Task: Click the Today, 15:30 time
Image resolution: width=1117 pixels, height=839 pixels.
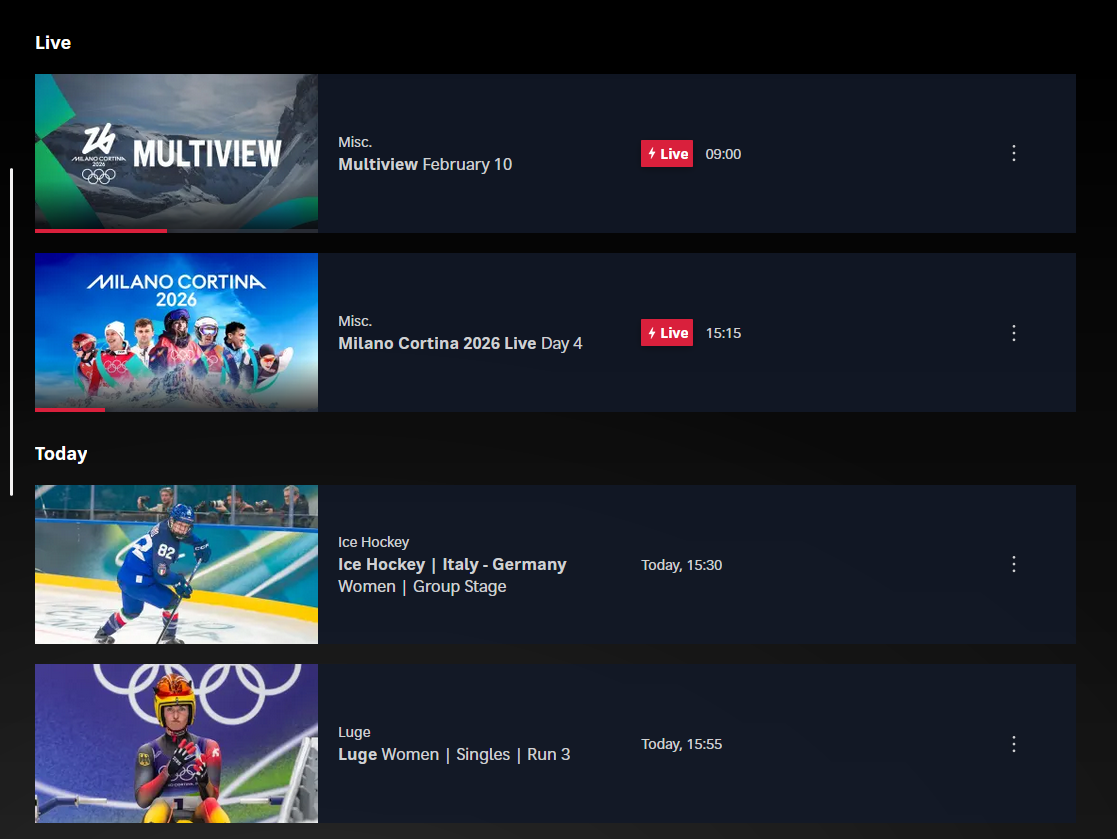Action: pos(682,565)
